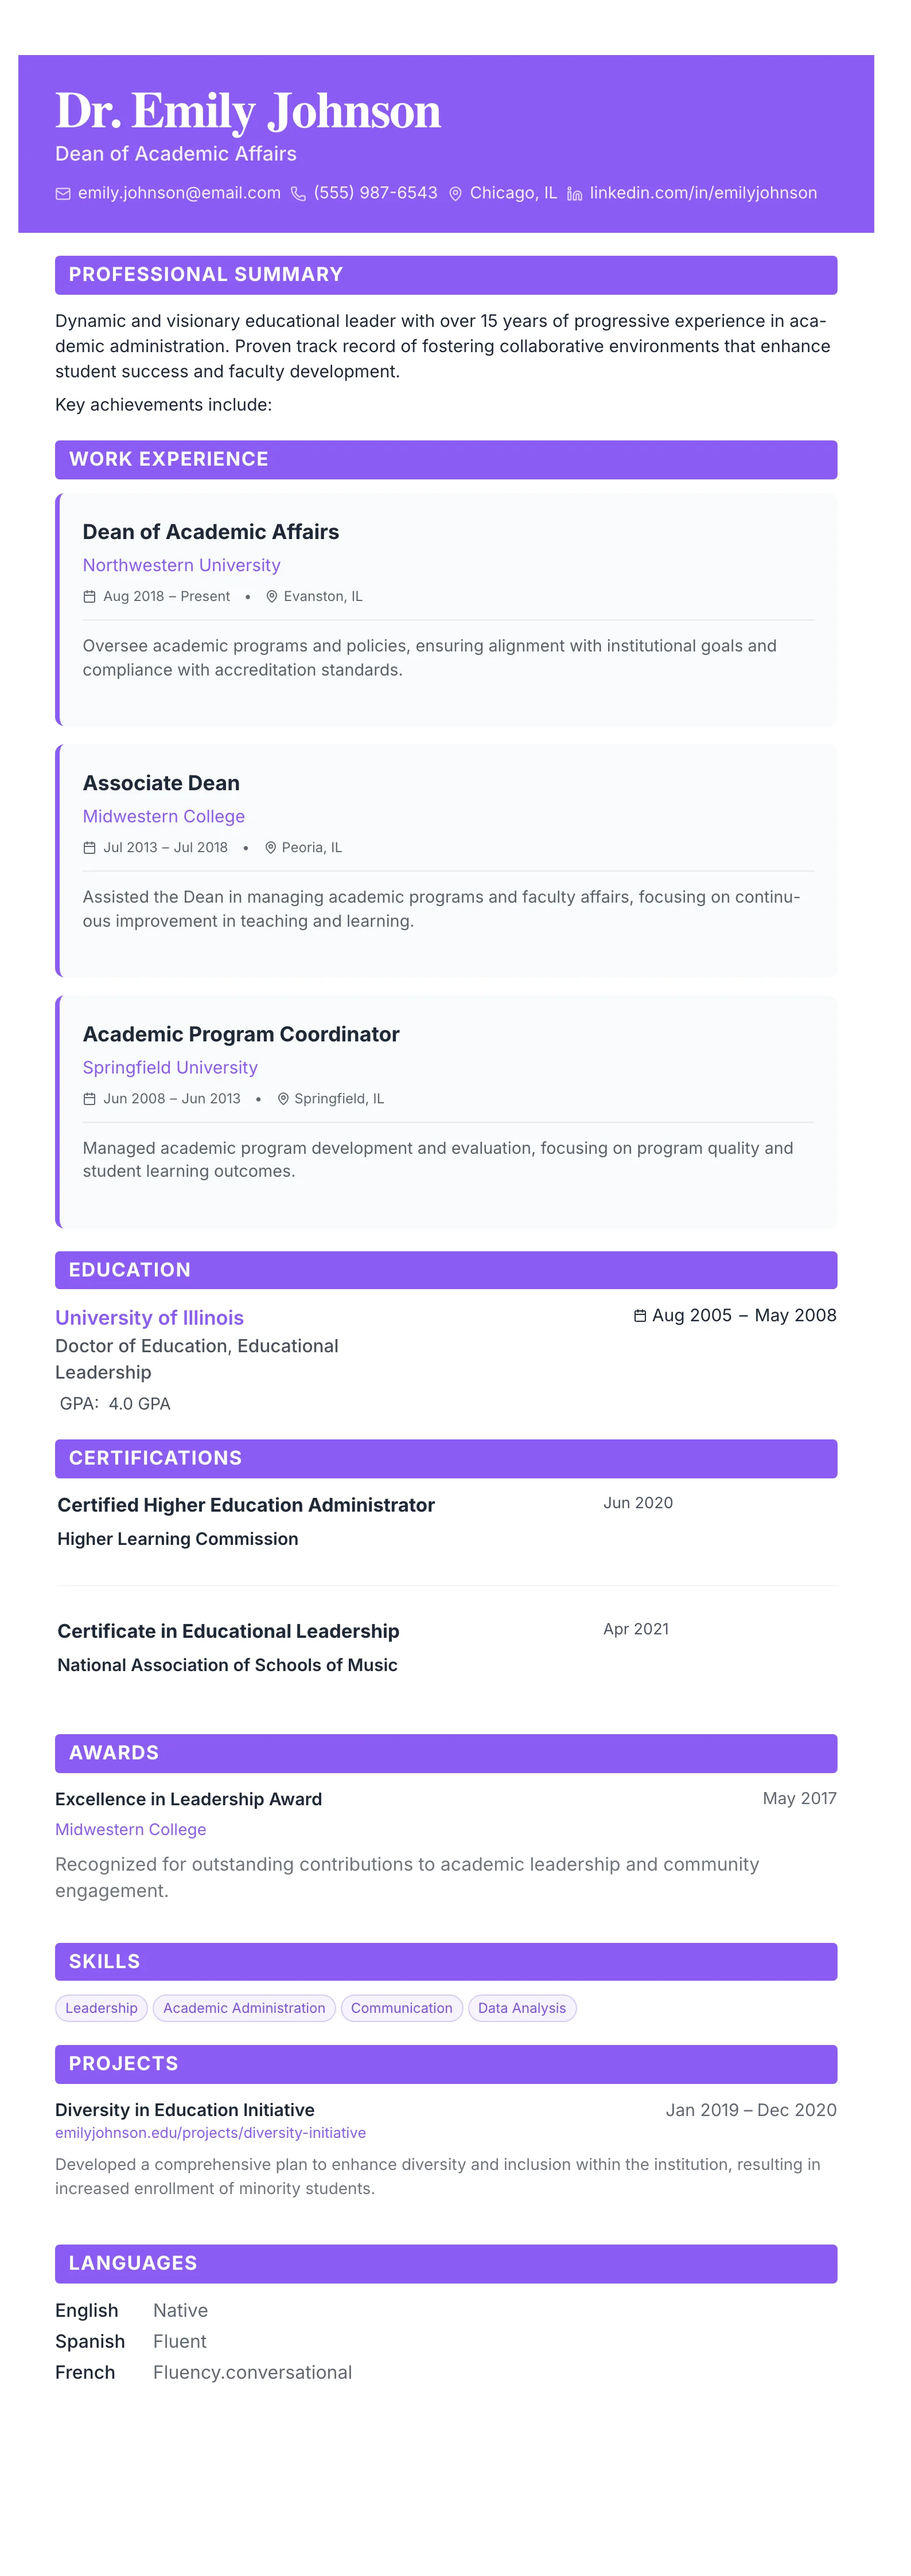Click location pin icon beside Peoria, IL
This screenshot has width=911, height=2576.
pos(270,848)
